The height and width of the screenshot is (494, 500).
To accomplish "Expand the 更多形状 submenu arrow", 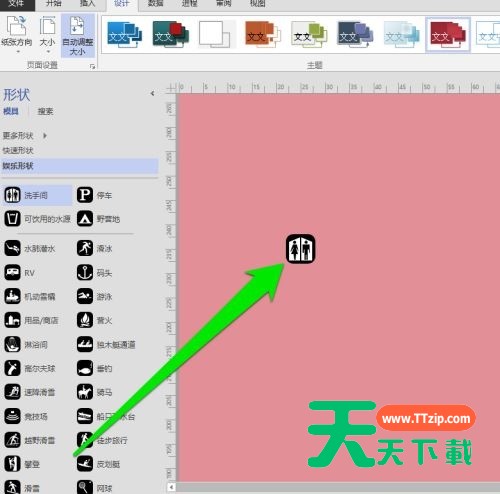I will [45, 136].
